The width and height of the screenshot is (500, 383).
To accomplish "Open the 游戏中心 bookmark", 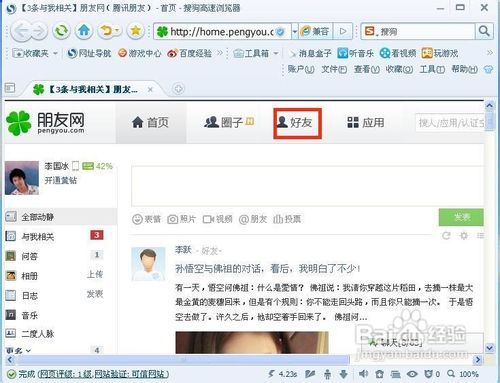I will [x=140, y=53].
